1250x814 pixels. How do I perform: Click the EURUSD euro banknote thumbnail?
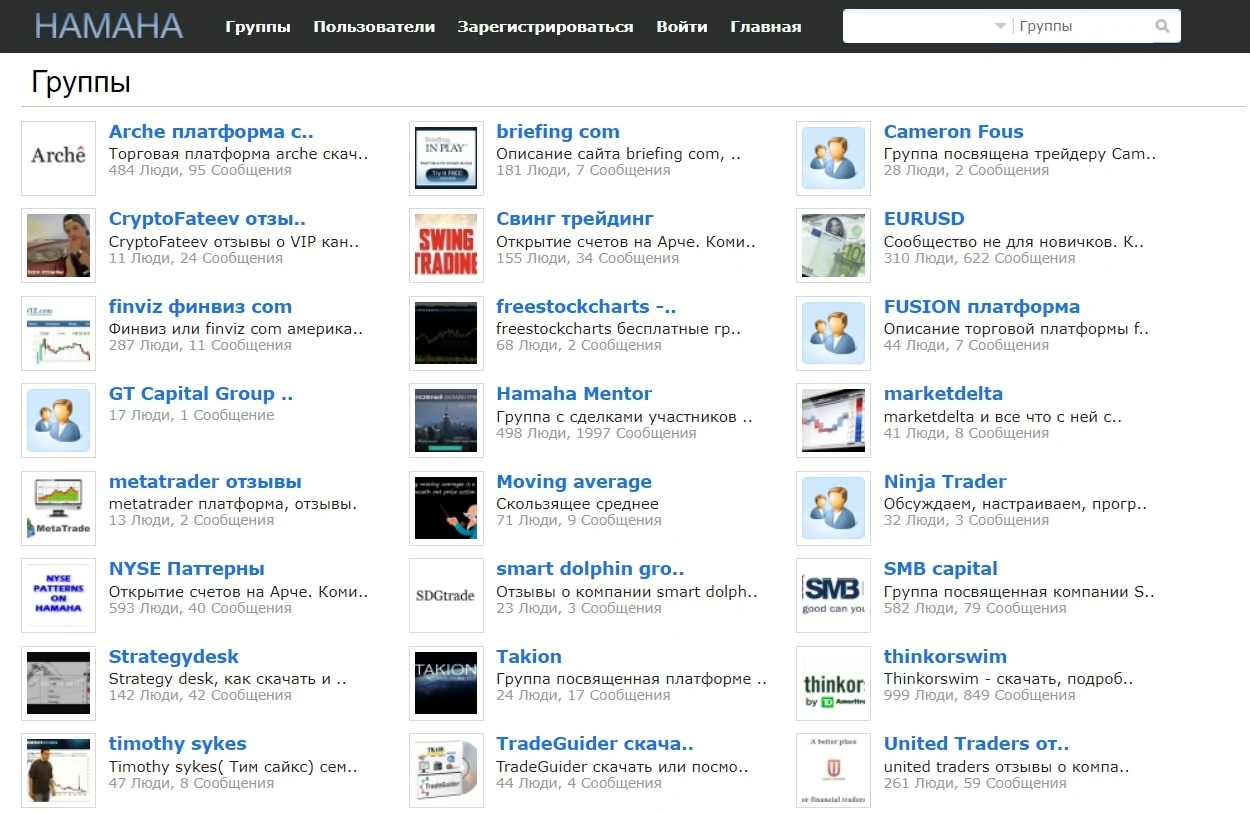click(833, 245)
